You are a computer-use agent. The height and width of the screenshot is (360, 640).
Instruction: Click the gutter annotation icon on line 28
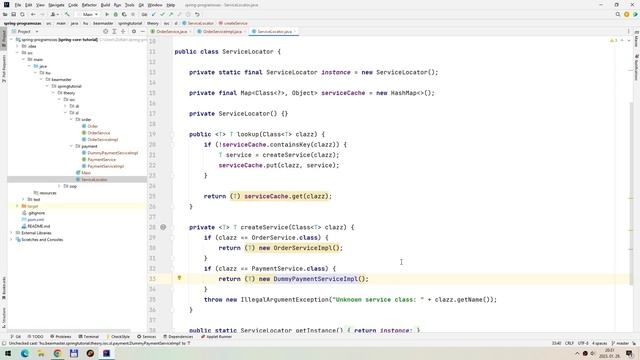coord(163,227)
